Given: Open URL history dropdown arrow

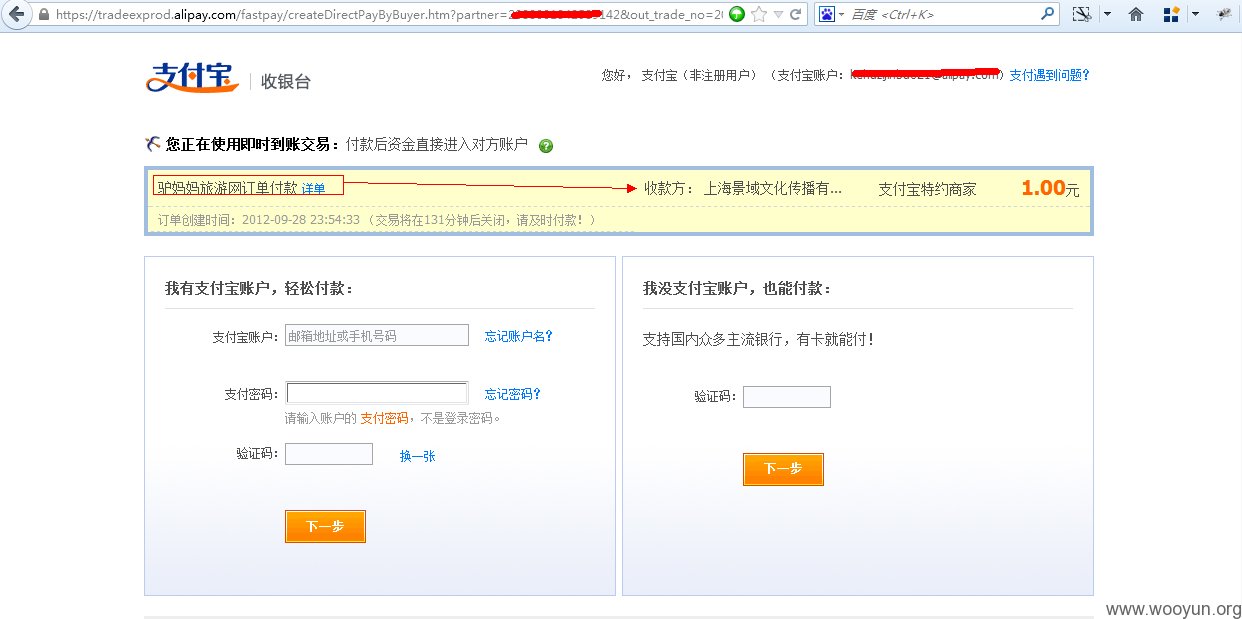Looking at the screenshot, I should click(777, 15).
